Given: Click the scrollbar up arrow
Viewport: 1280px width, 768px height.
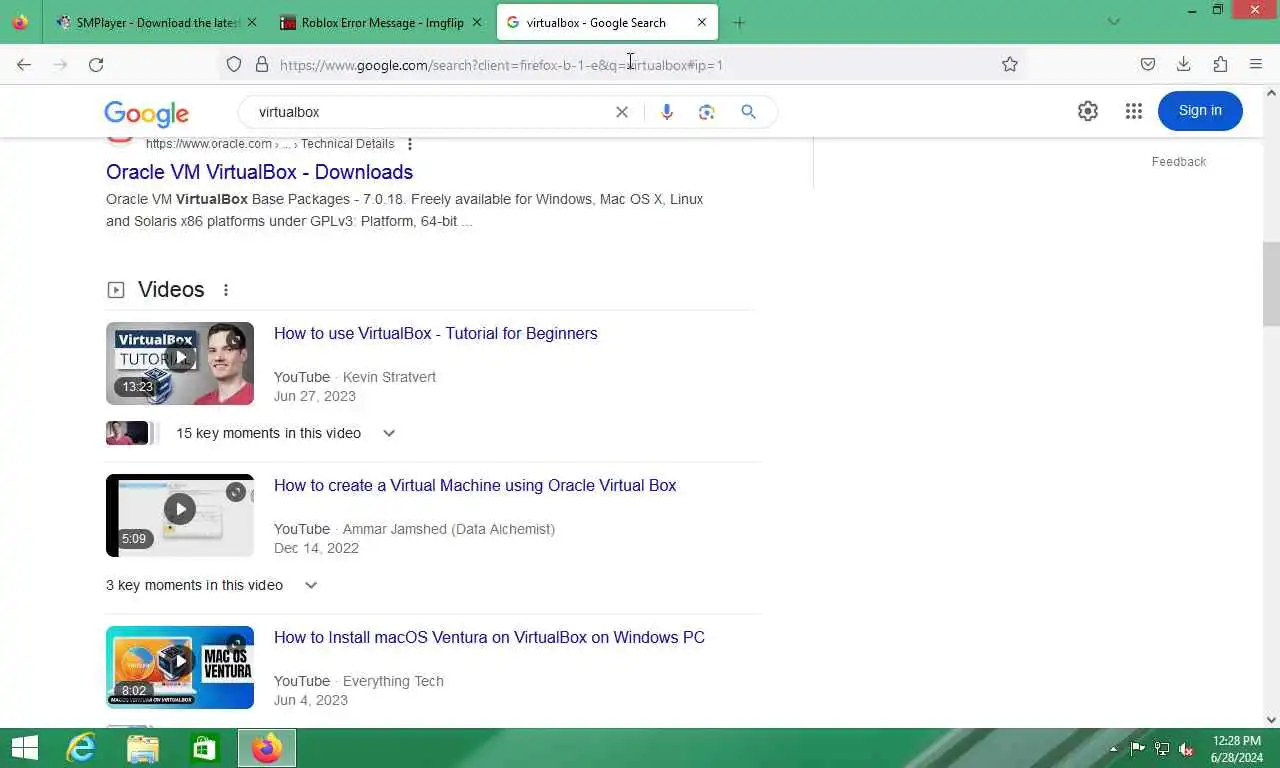Looking at the screenshot, I should 1271,93.
